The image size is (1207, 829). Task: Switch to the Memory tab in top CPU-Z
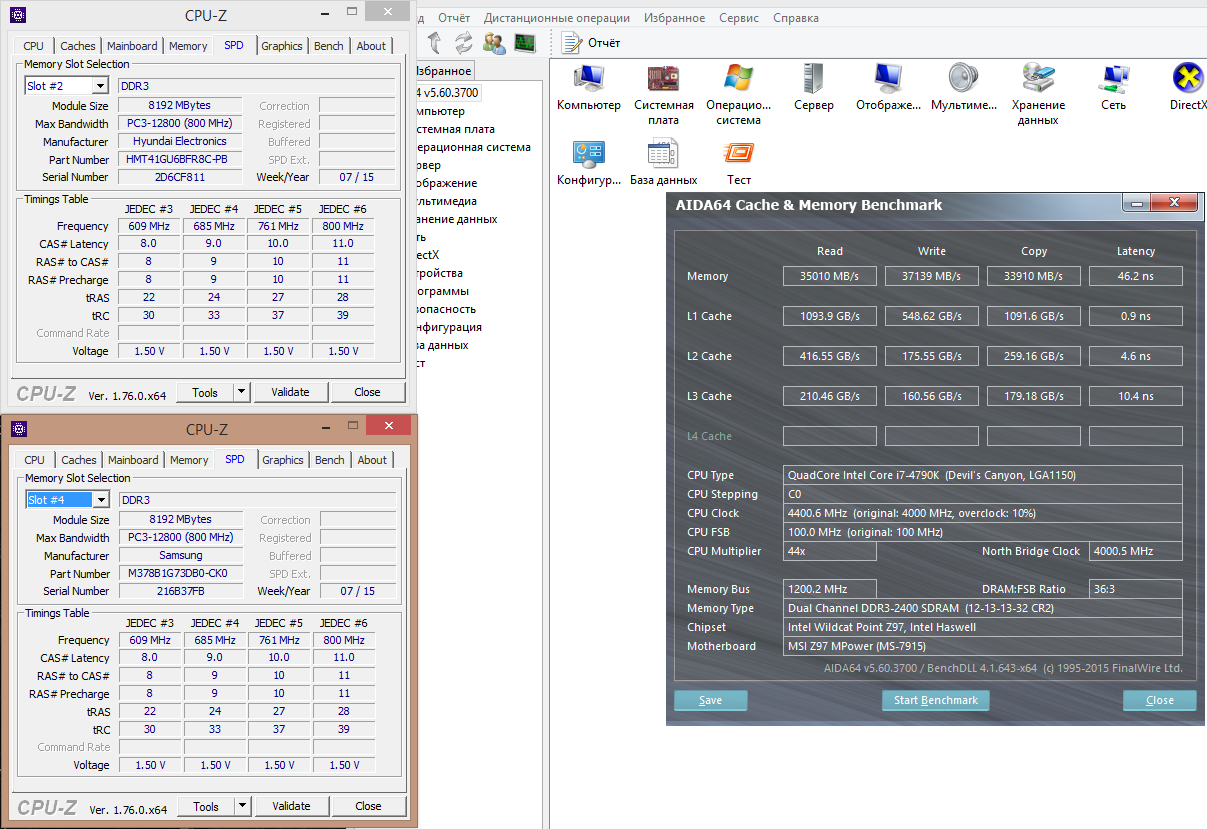188,46
